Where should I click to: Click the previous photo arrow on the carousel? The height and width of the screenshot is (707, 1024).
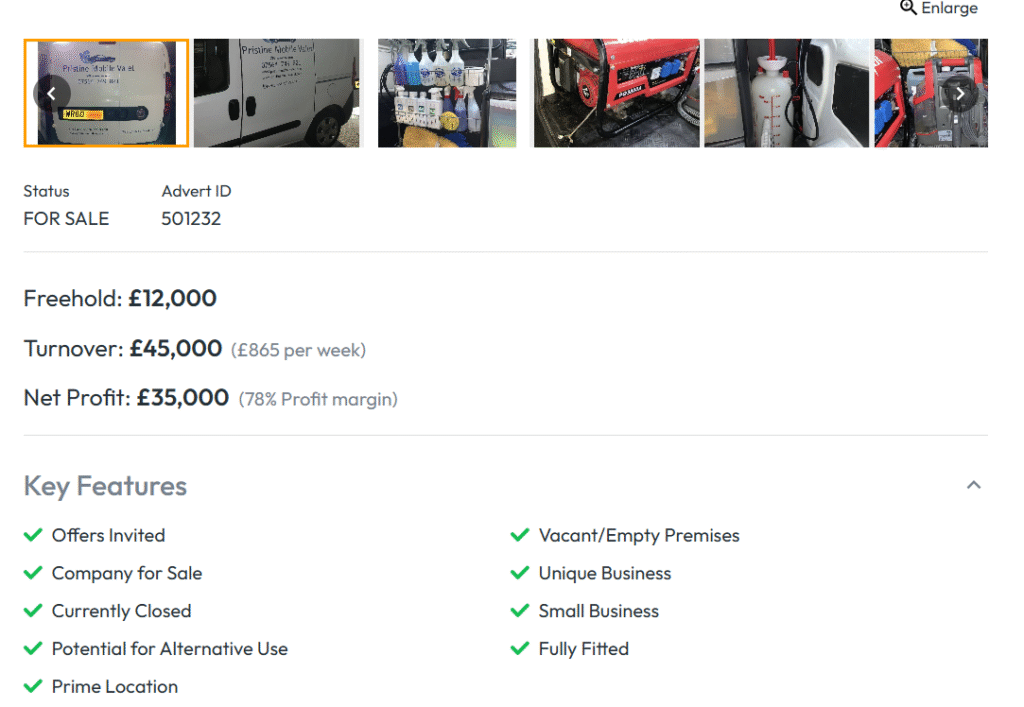point(51,93)
